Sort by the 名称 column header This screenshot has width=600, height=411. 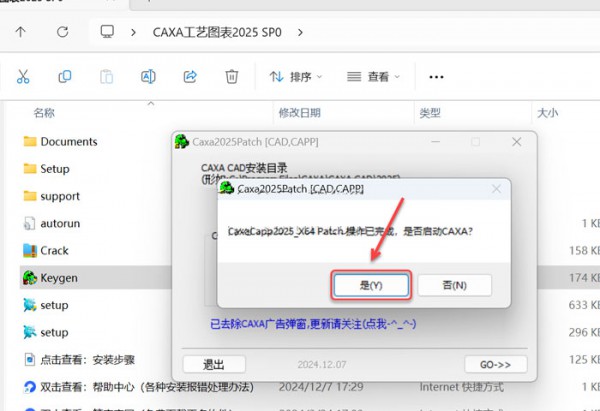click(x=44, y=113)
